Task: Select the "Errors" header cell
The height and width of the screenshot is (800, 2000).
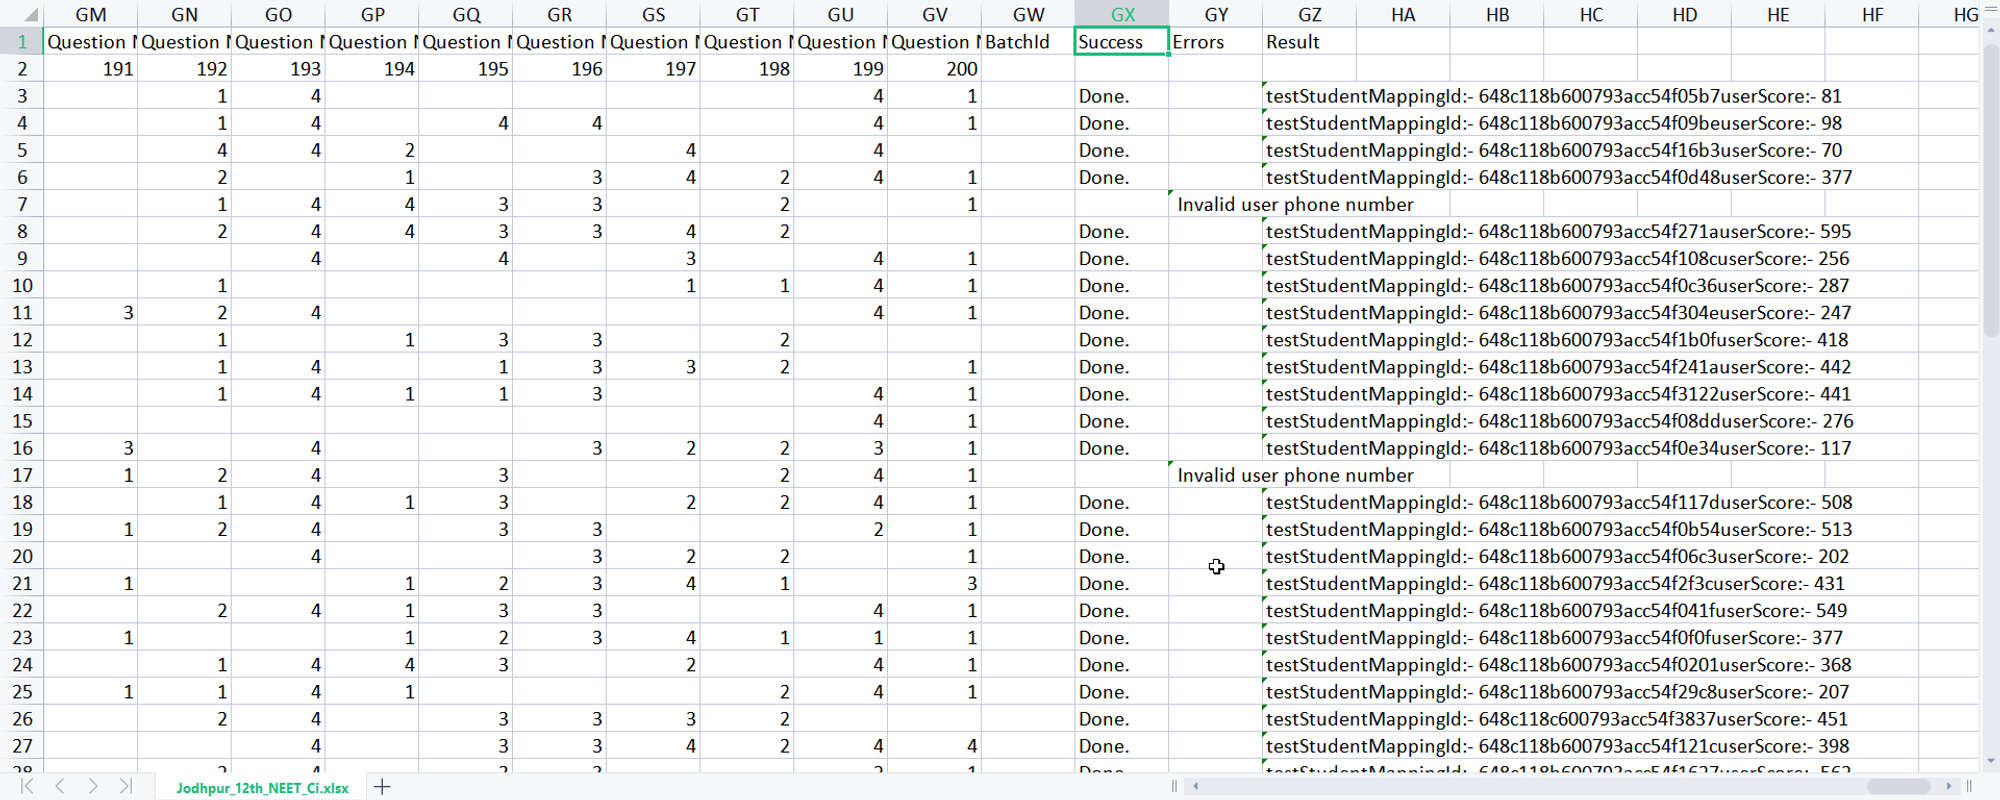Action: [x=1216, y=42]
